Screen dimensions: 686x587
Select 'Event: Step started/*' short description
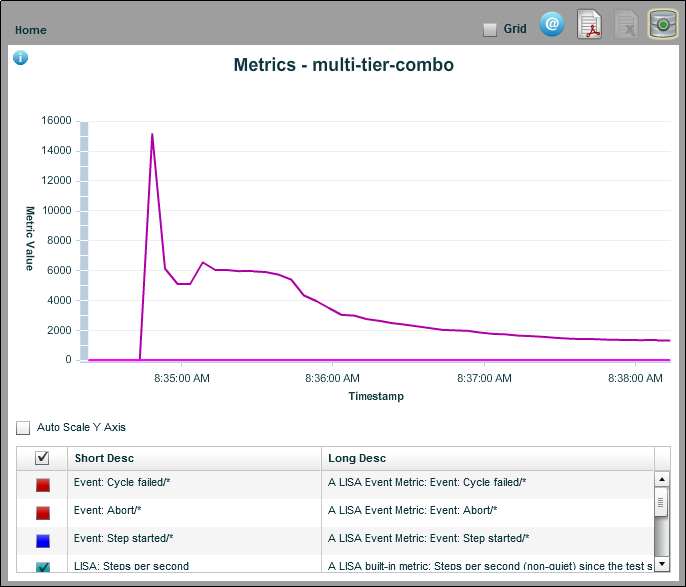coord(123,538)
